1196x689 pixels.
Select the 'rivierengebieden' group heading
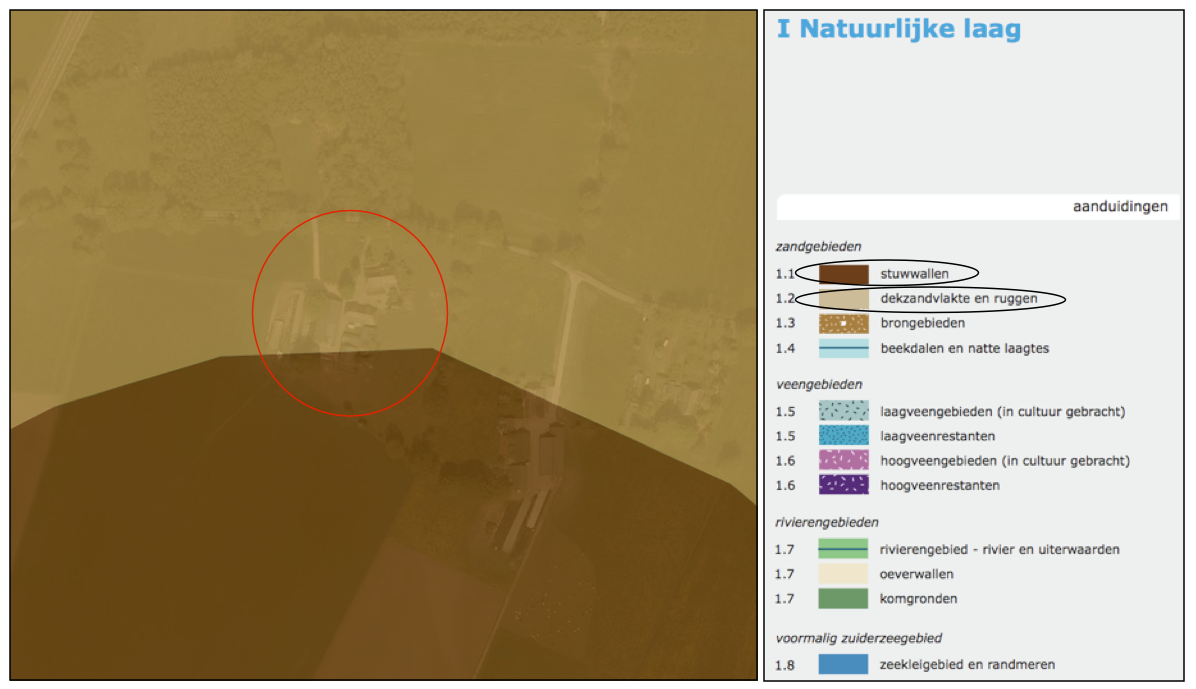pyautogui.click(x=827, y=523)
